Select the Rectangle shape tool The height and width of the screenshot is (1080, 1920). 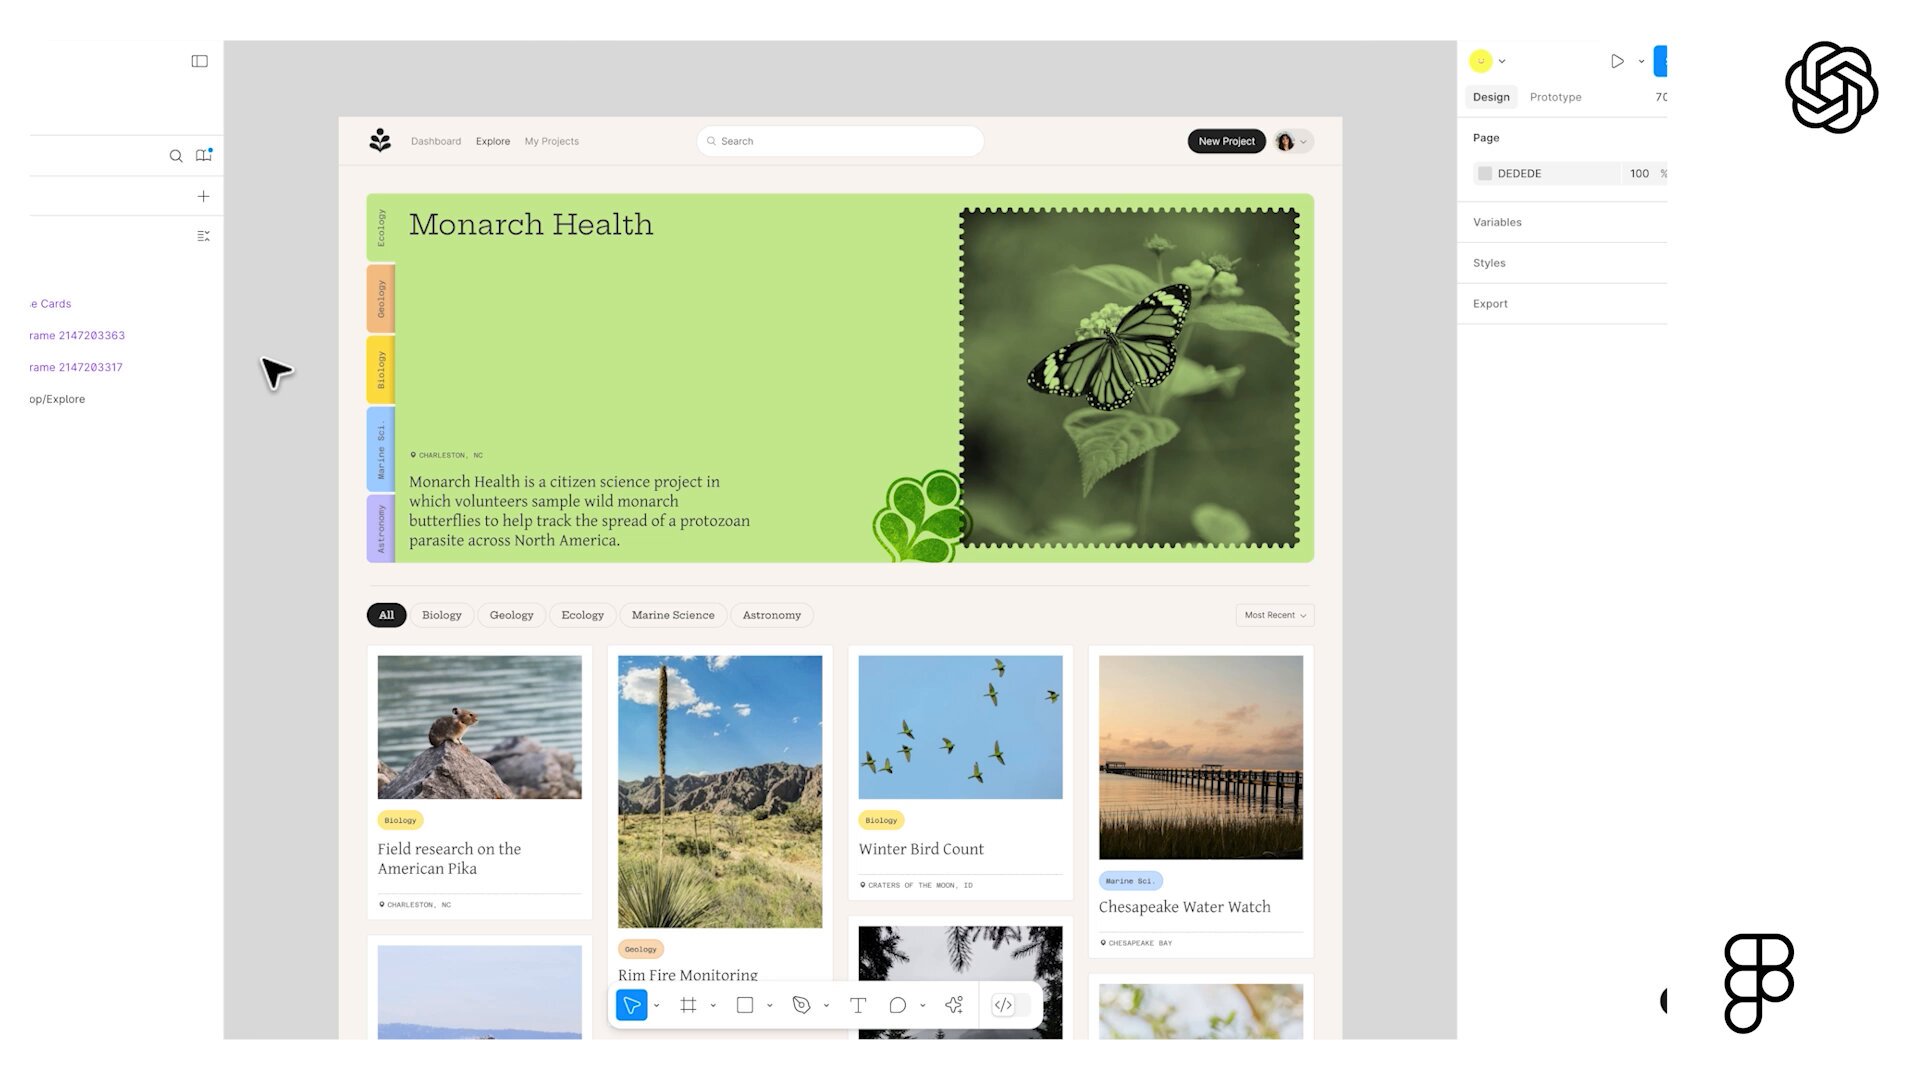coord(745,1005)
